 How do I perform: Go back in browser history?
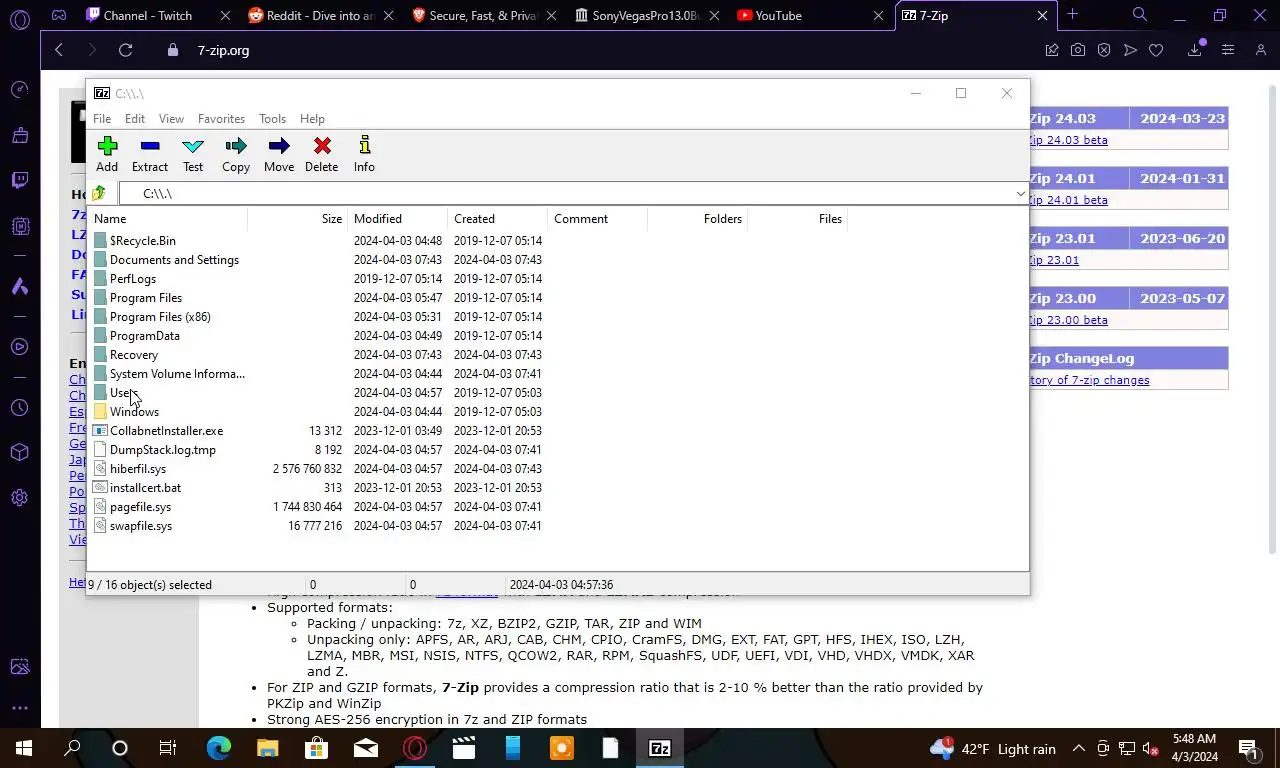59,50
